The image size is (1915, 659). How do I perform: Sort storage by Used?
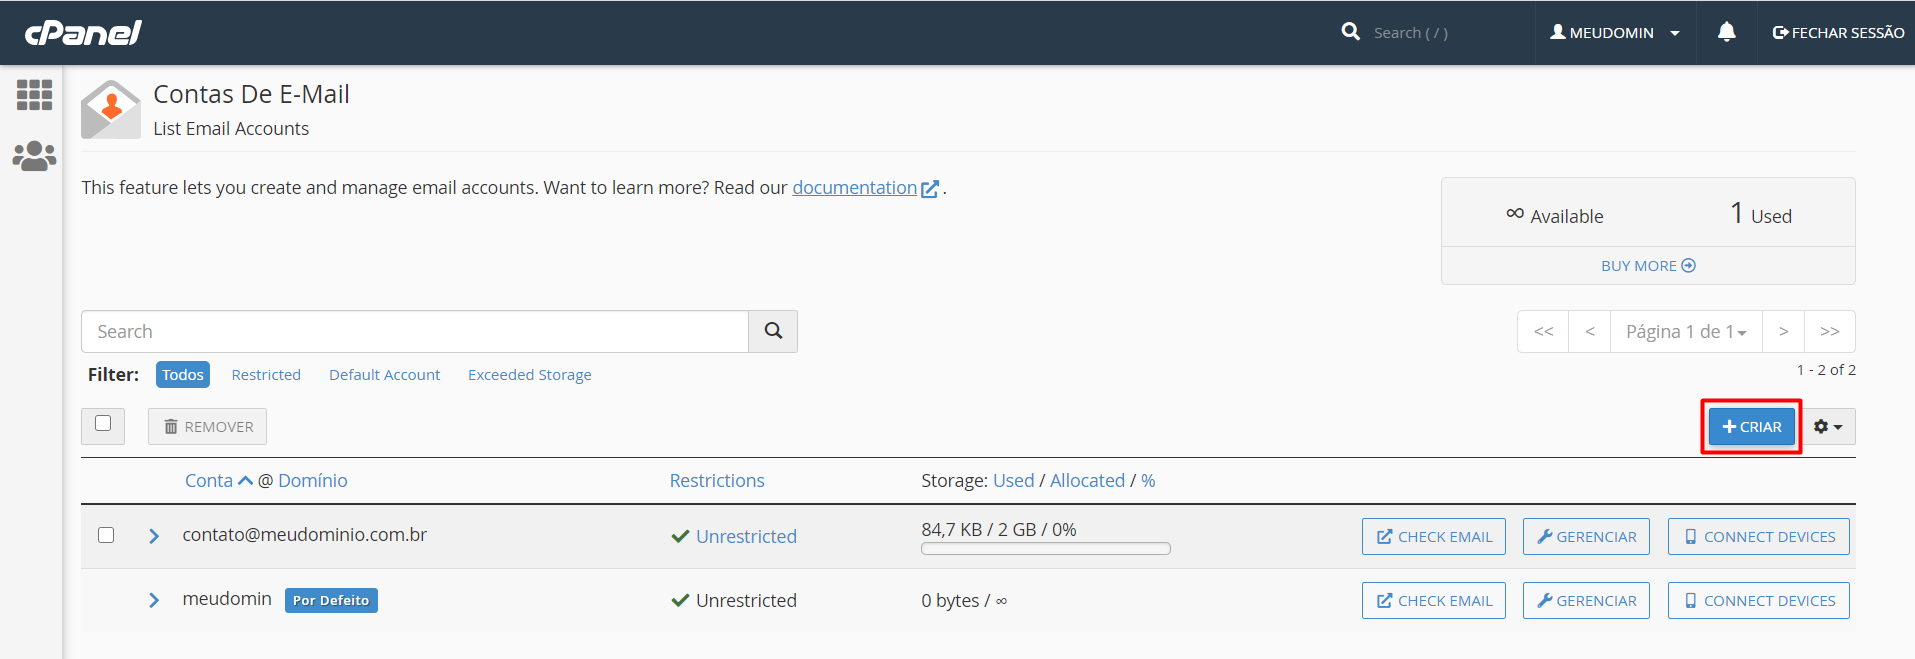coord(1013,481)
